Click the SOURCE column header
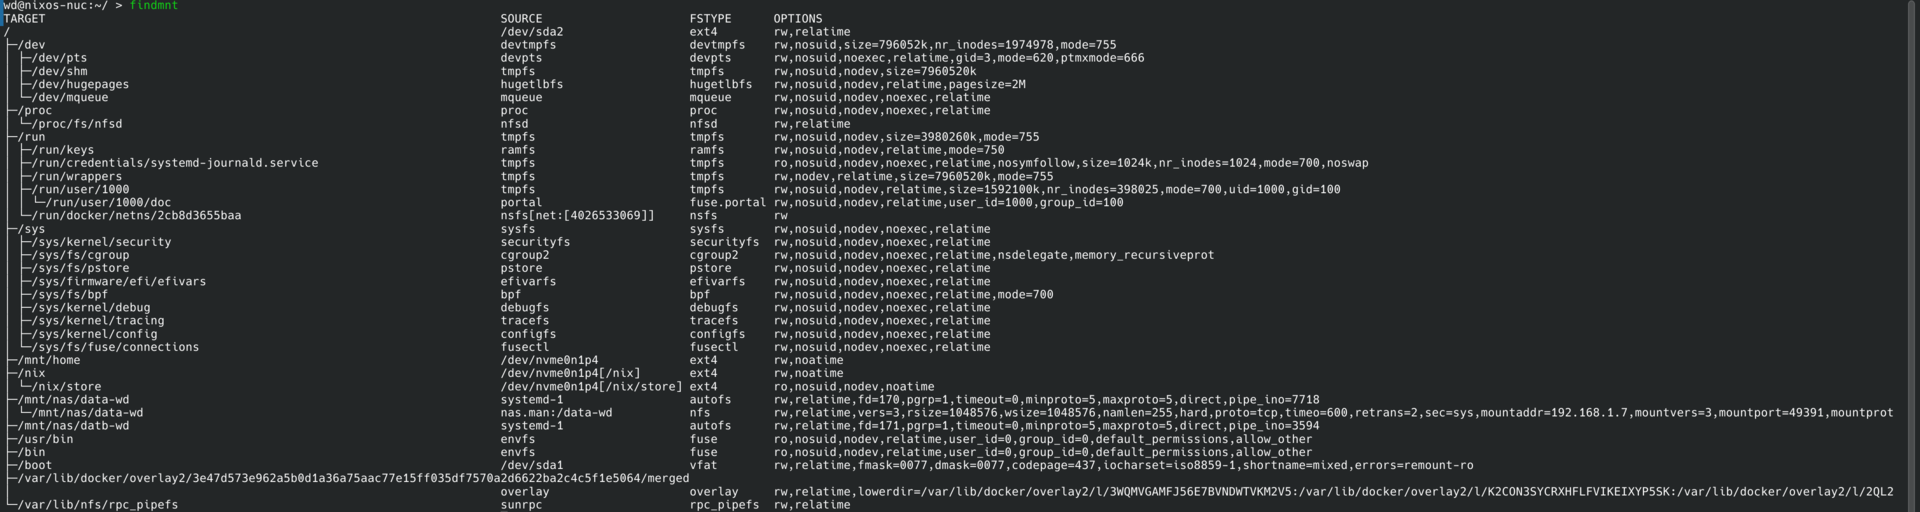 coord(521,19)
